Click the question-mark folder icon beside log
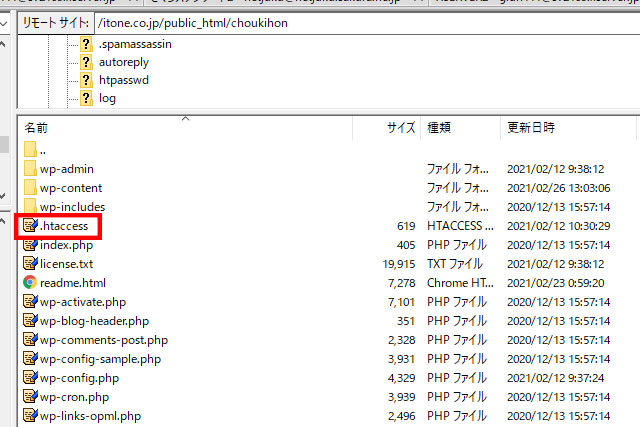 (86, 98)
